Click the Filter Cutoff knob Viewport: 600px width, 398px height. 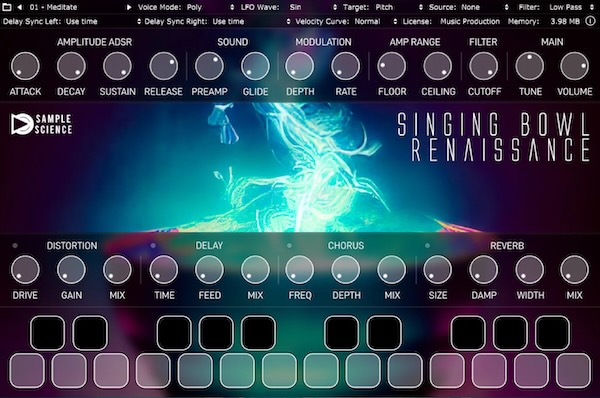pos(484,66)
